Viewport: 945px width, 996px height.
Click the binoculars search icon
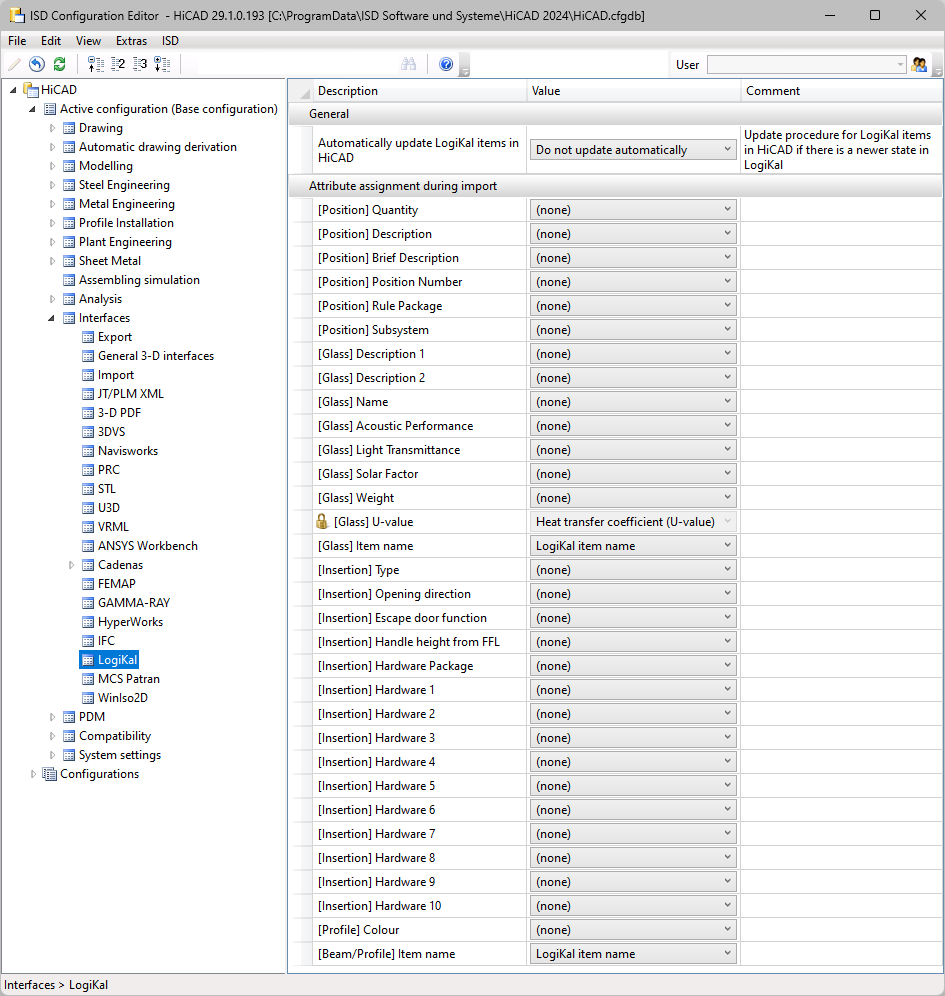tap(408, 64)
